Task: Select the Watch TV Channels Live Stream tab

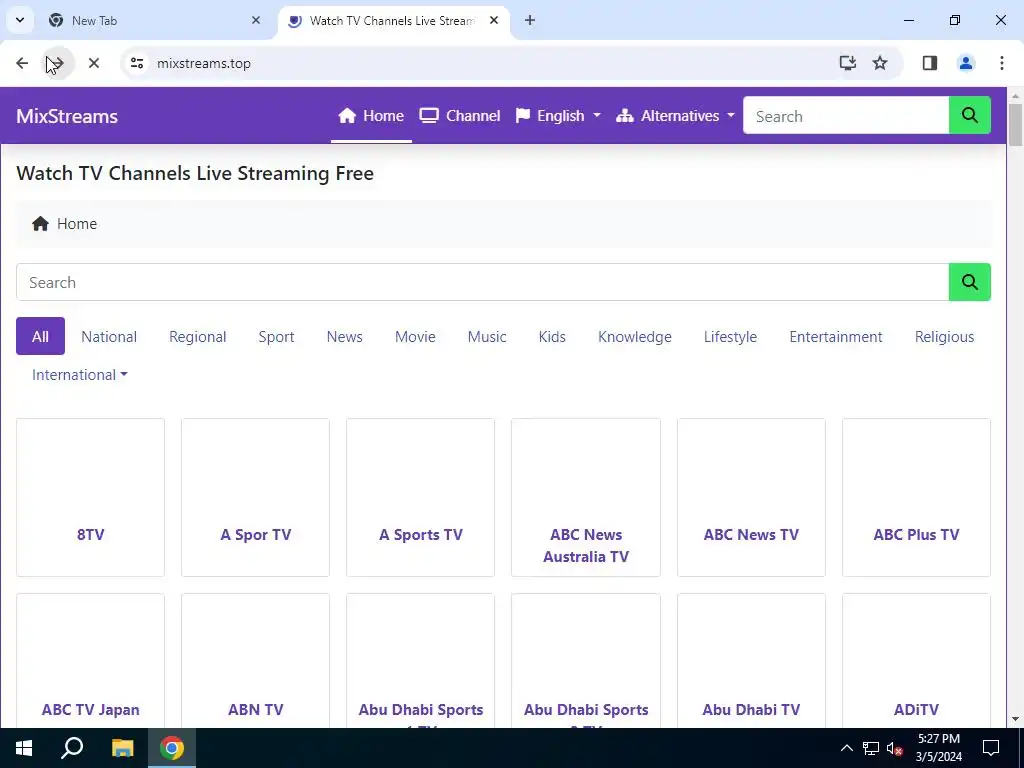Action: [x=394, y=20]
